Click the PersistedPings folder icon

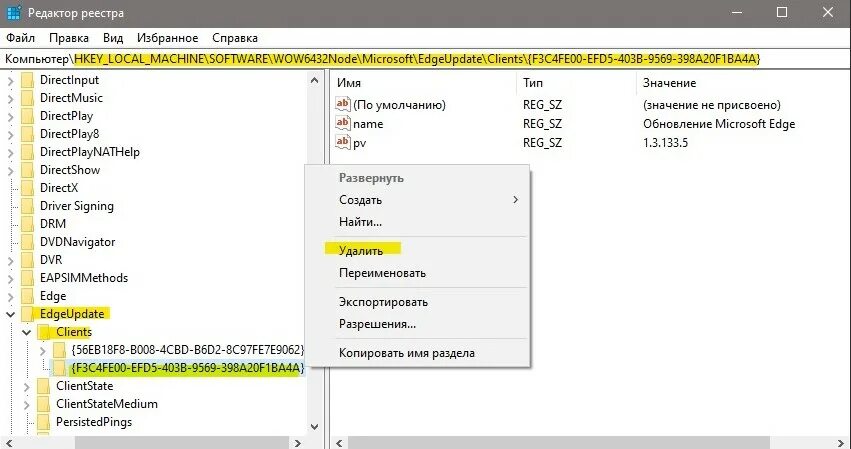click(43, 422)
